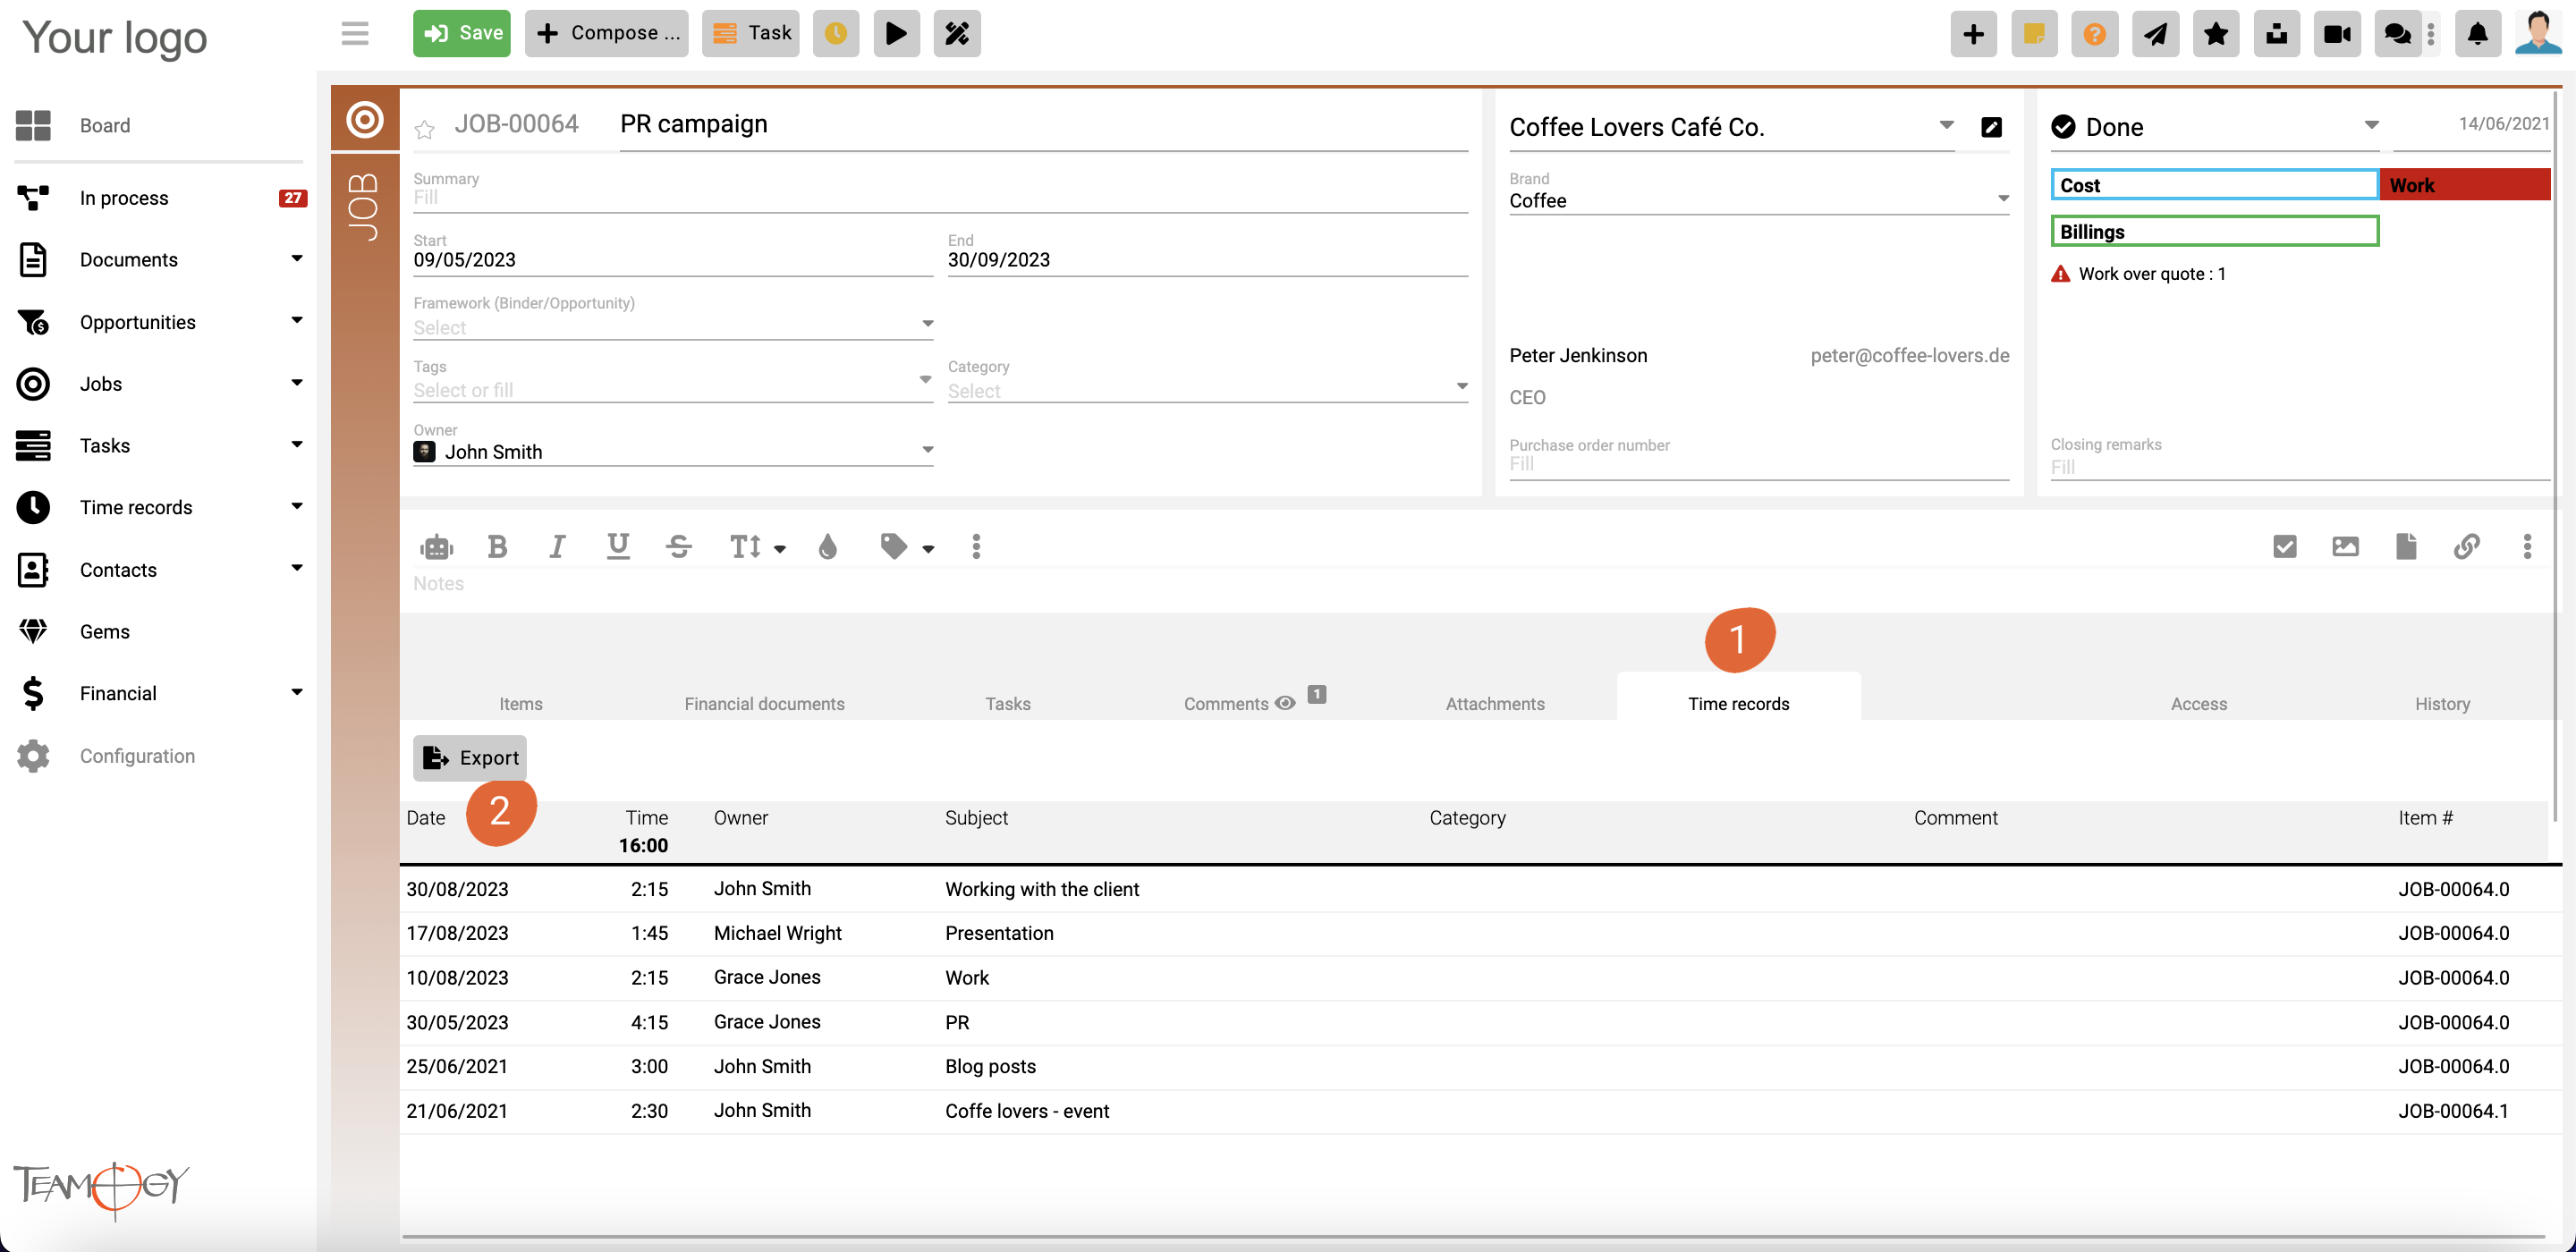Open the text color droplet picker

pos(827,546)
